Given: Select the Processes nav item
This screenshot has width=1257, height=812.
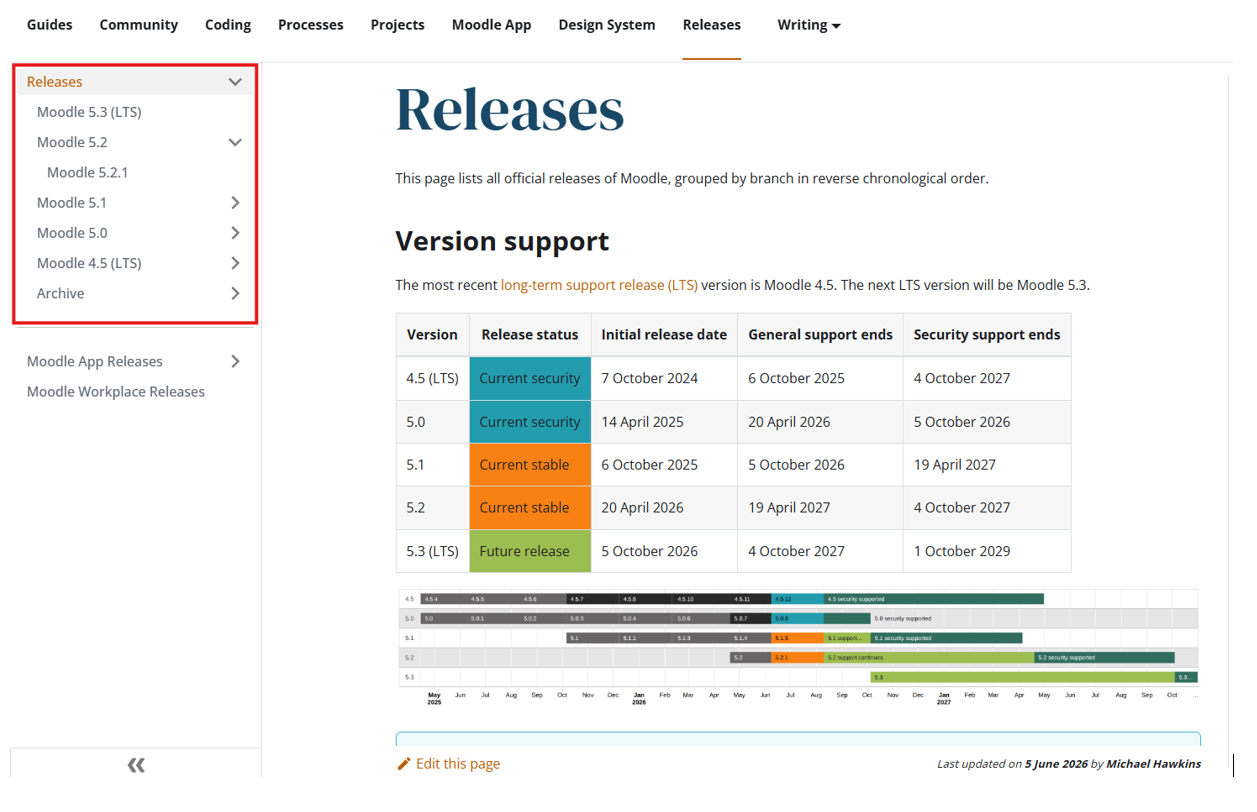Looking at the screenshot, I should click(x=311, y=25).
